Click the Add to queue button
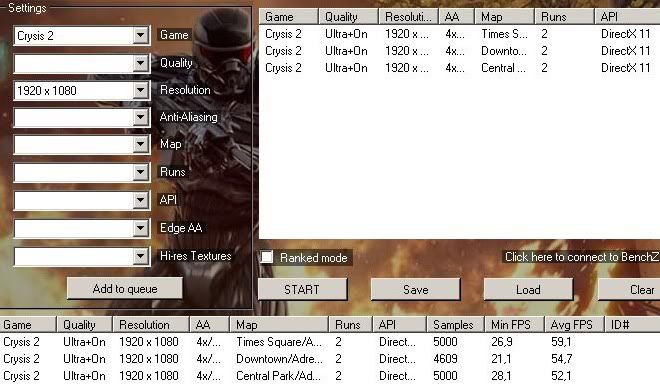Image resolution: width=660 pixels, height=389 pixels. [x=125, y=289]
